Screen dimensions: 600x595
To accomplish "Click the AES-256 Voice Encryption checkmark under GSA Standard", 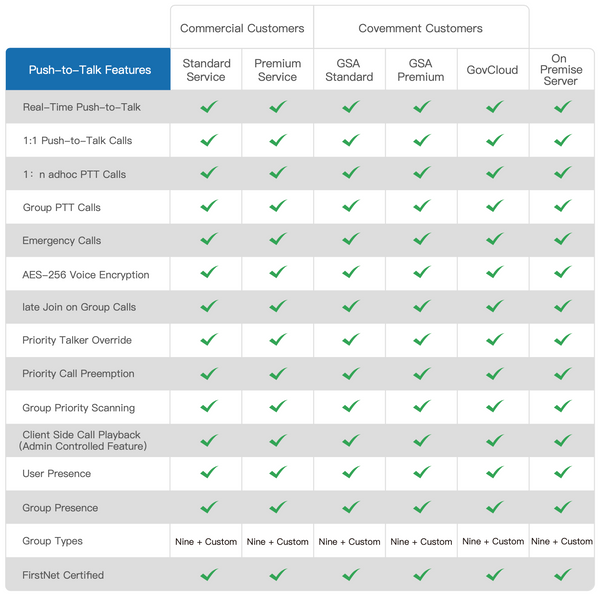I will (x=351, y=272).
